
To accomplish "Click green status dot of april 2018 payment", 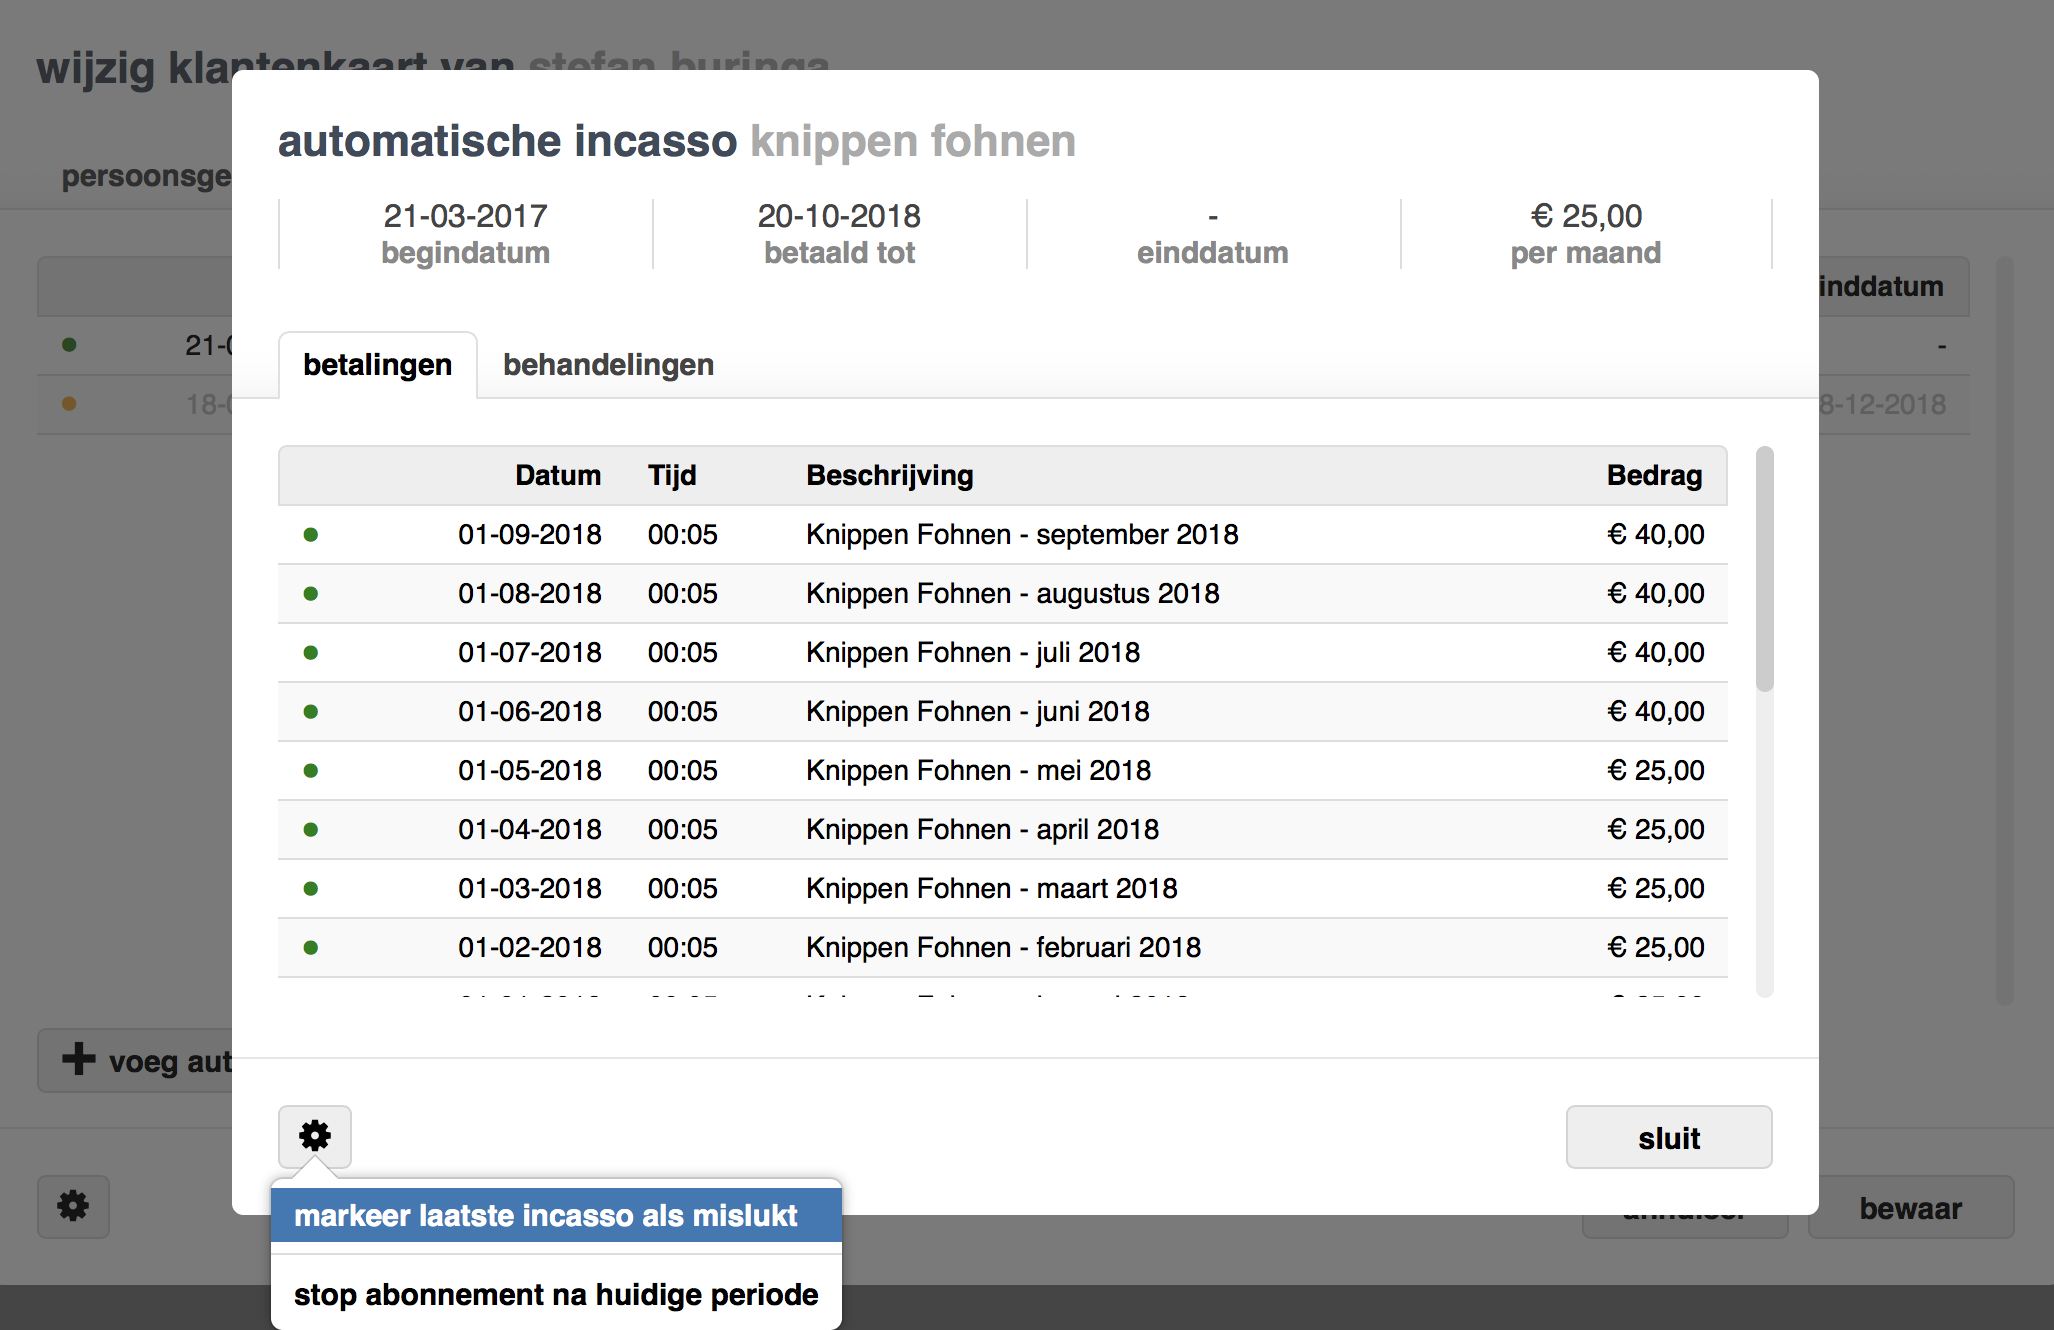I will pos(311,830).
